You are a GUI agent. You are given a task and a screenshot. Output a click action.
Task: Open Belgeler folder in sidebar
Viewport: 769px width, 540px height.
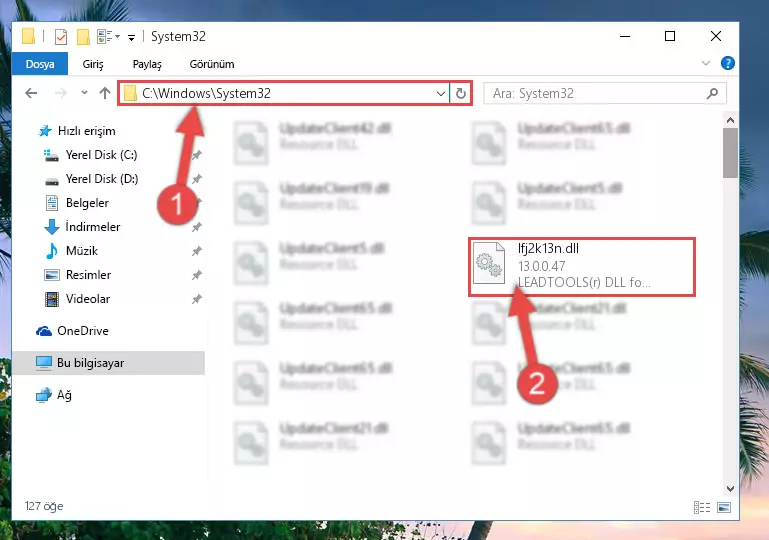(87, 203)
